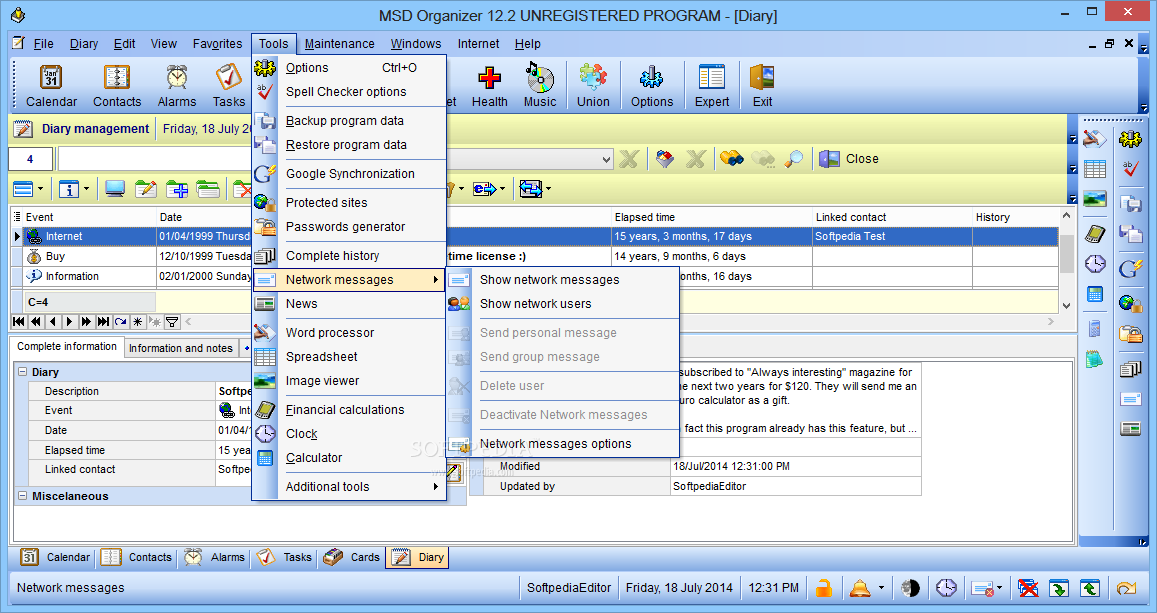1157x613 pixels.
Task: Collapse the Miscelaneous group
Action: (x=22, y=496)
